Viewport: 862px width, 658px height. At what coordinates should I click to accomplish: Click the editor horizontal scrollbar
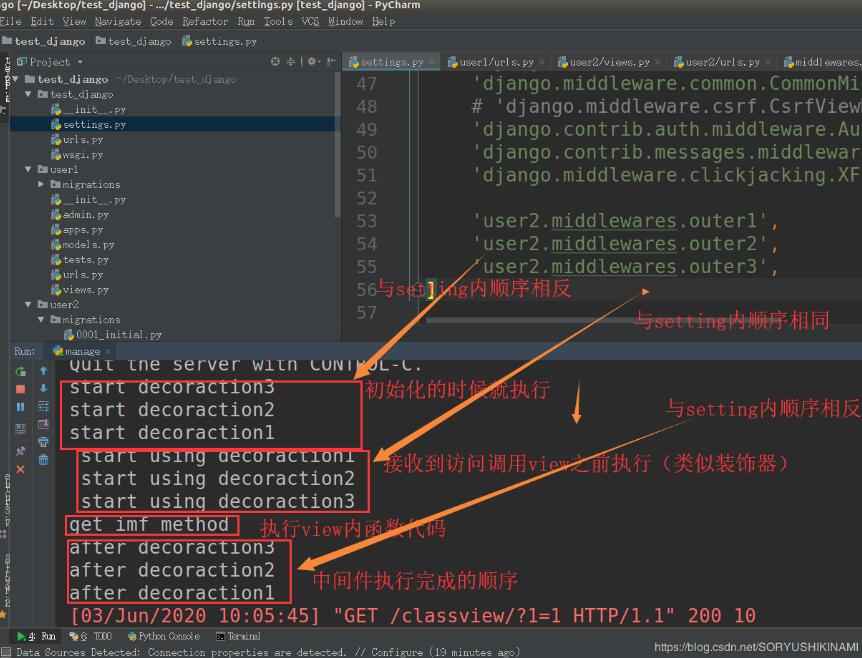coord(643,320)
